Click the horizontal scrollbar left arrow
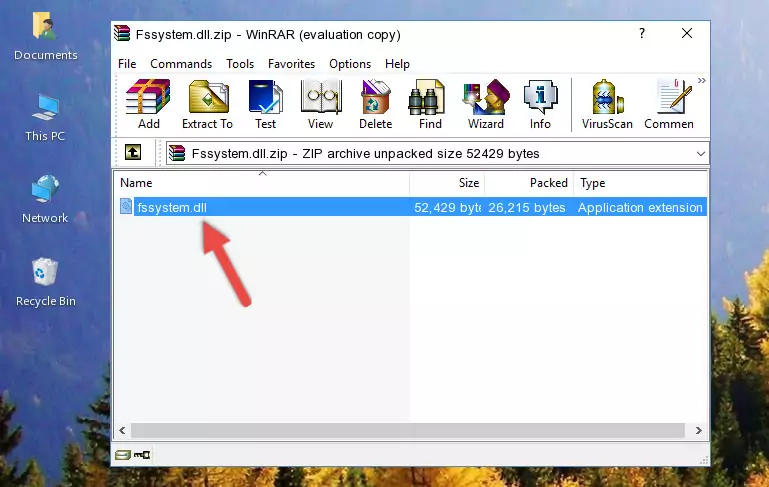The width and height of the screenshot is (769, 487). pyautogui.click(x=123, y=430)
